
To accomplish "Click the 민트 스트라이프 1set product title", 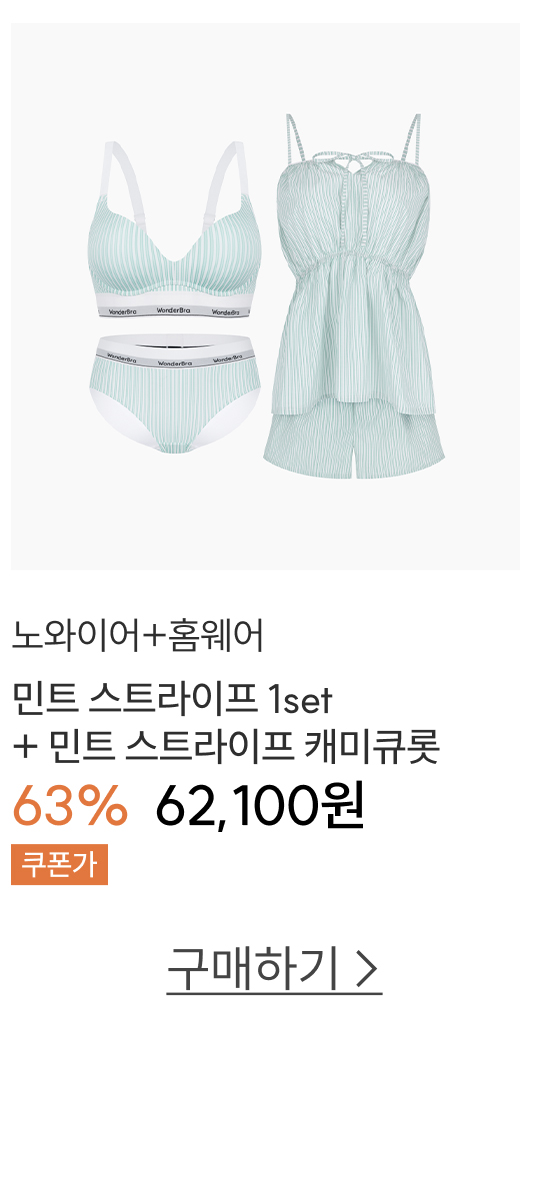I will [x=172, y=699].
